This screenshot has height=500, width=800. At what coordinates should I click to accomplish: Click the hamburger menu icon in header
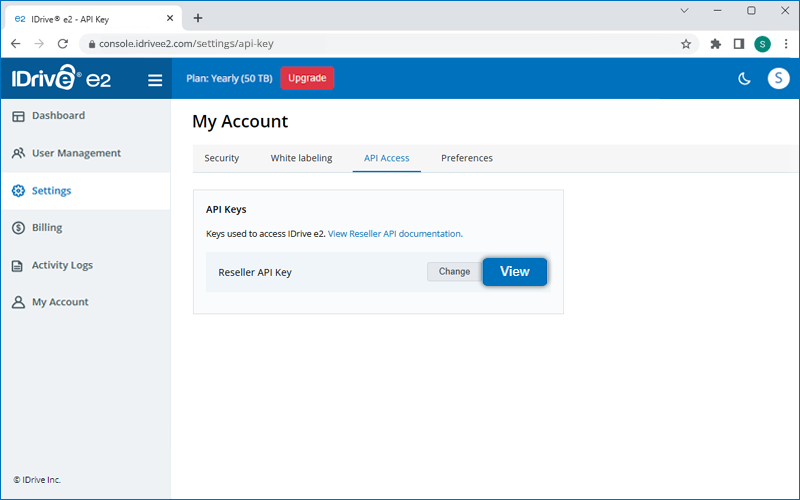(155, 80)
